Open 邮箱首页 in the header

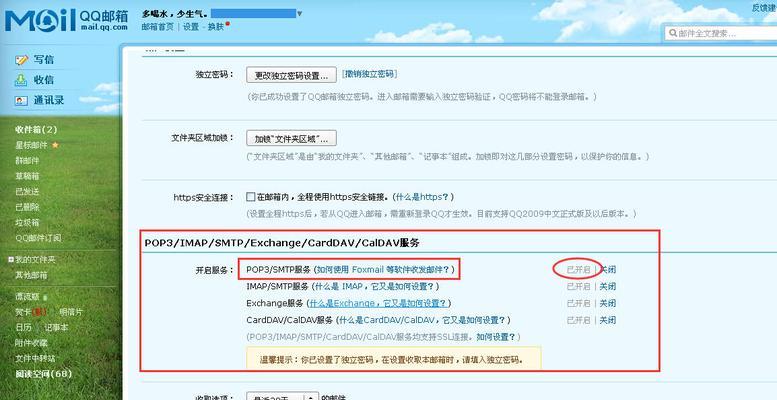[x=158, y=27]
